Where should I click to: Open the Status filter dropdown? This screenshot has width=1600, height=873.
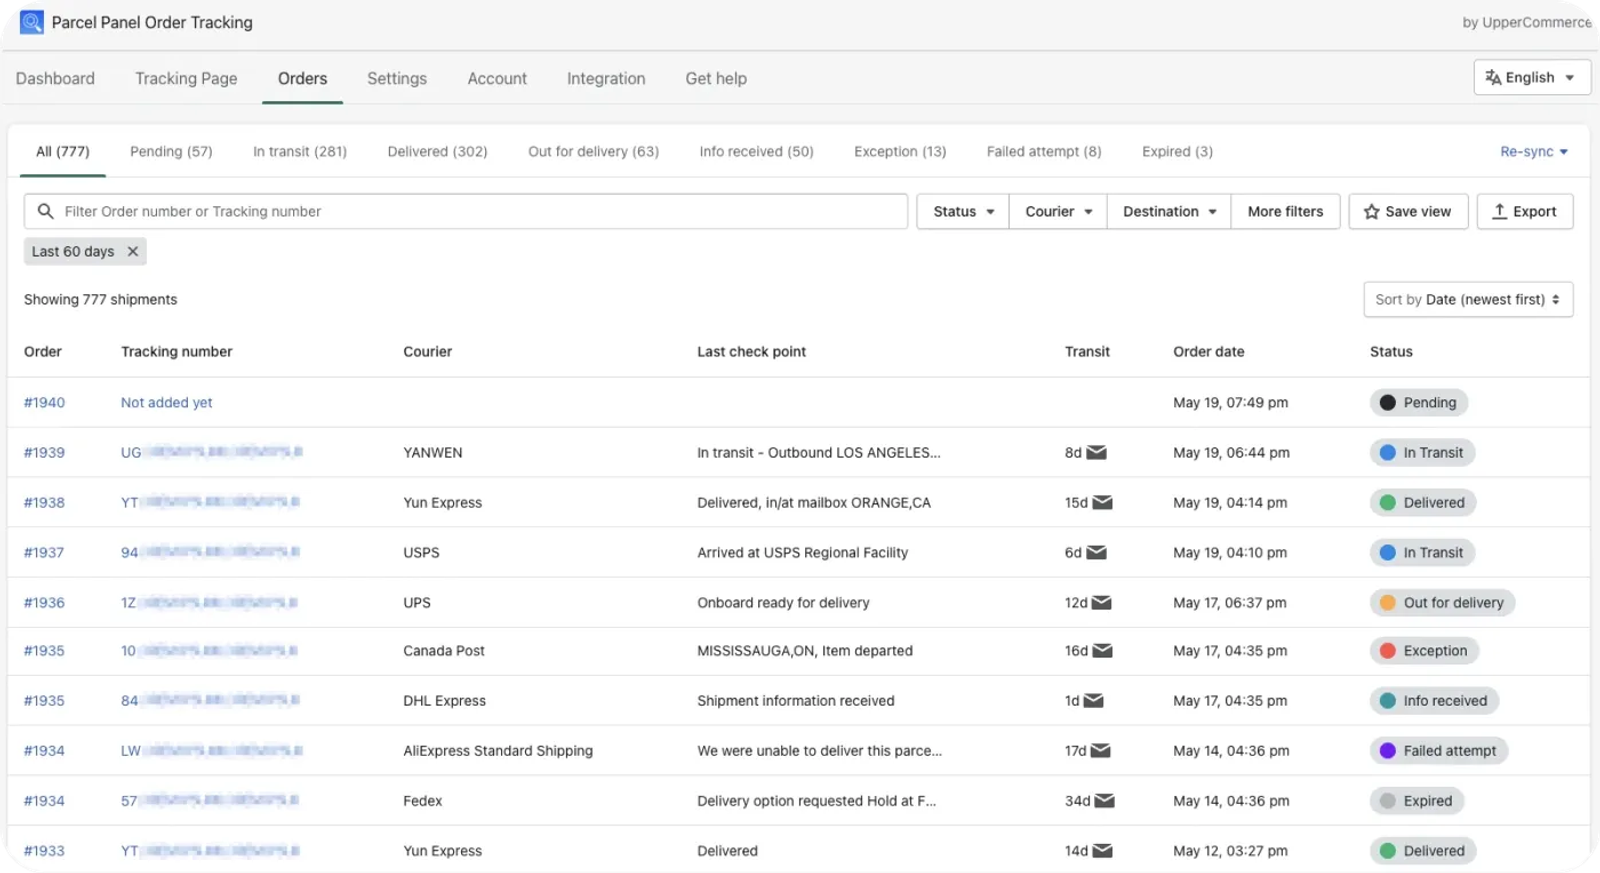tap(963, 211)
